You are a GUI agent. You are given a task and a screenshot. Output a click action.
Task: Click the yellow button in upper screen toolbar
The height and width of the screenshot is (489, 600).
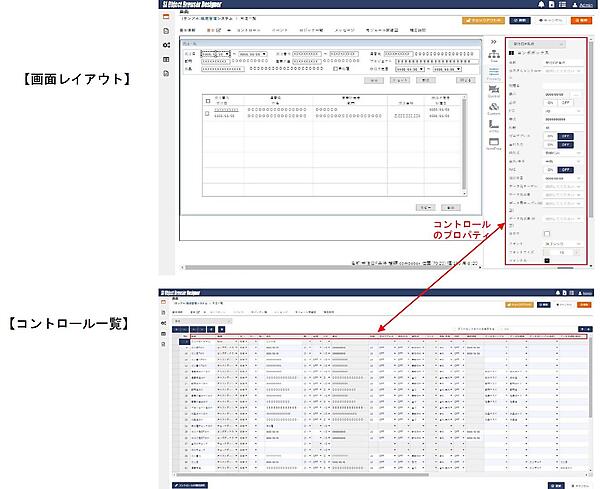[483, 20]
